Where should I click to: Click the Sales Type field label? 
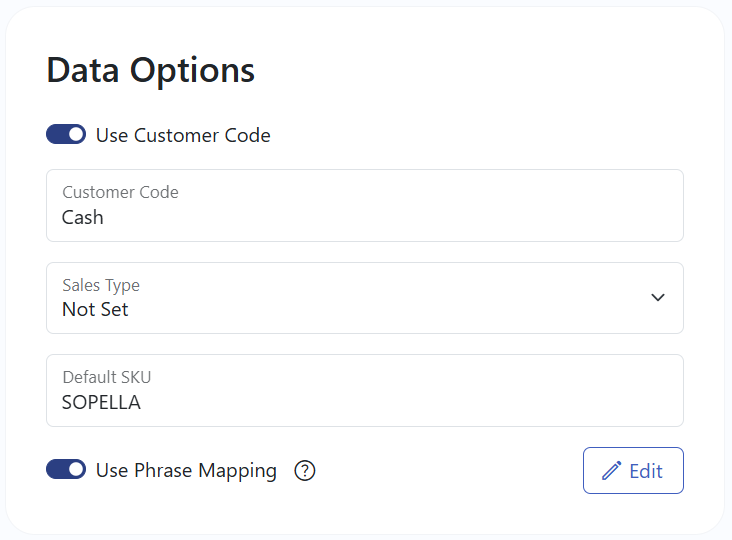(101, 285)
